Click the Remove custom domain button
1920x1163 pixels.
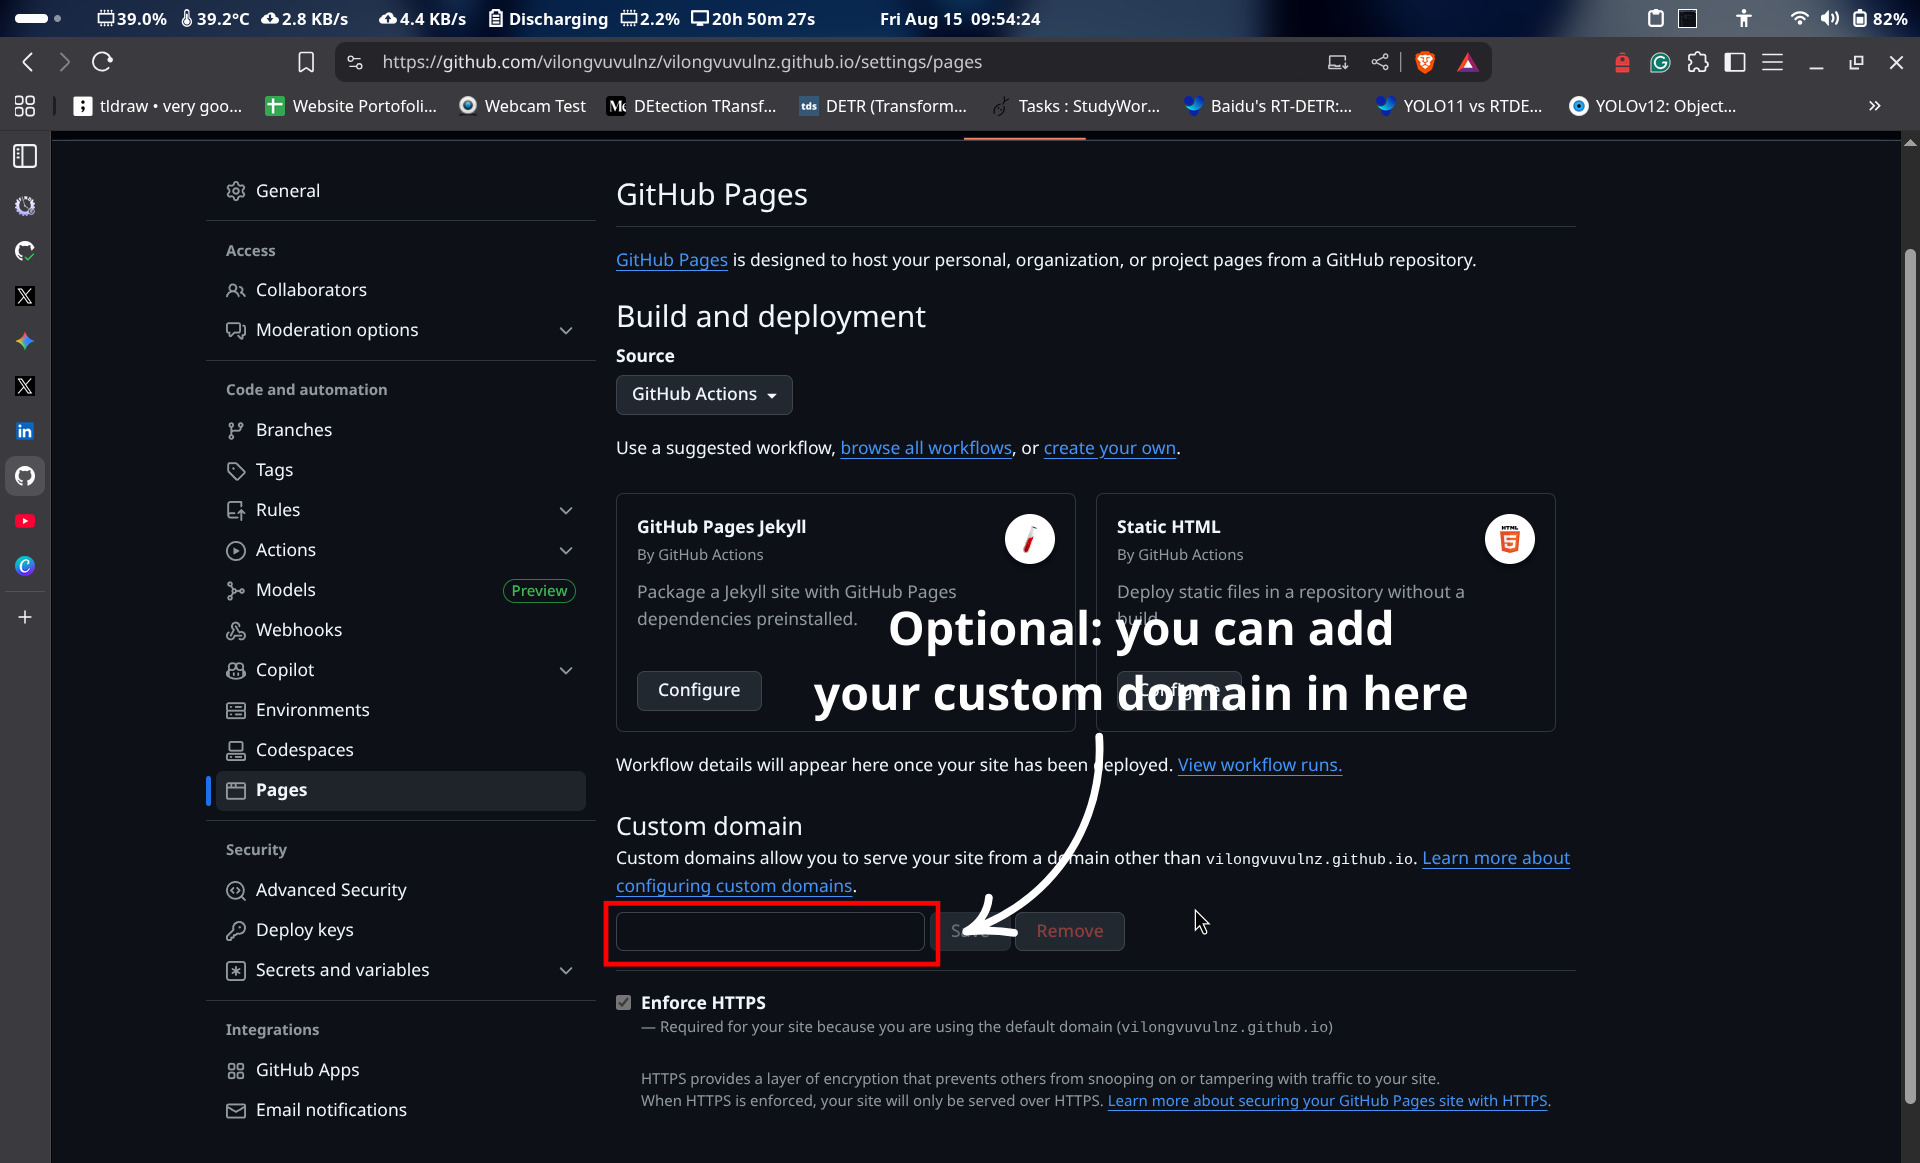click(1069, 931)
